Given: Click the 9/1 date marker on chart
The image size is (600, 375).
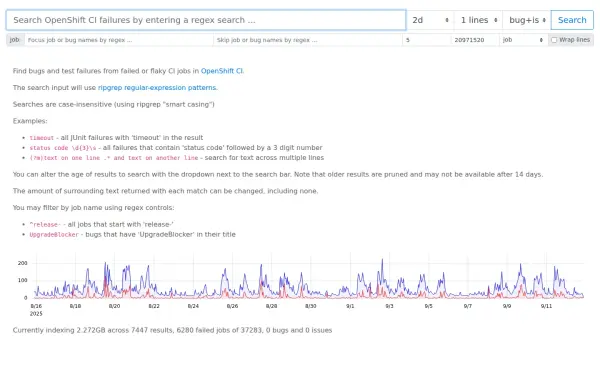Looking at the screenshot, I should click(350, 306).
